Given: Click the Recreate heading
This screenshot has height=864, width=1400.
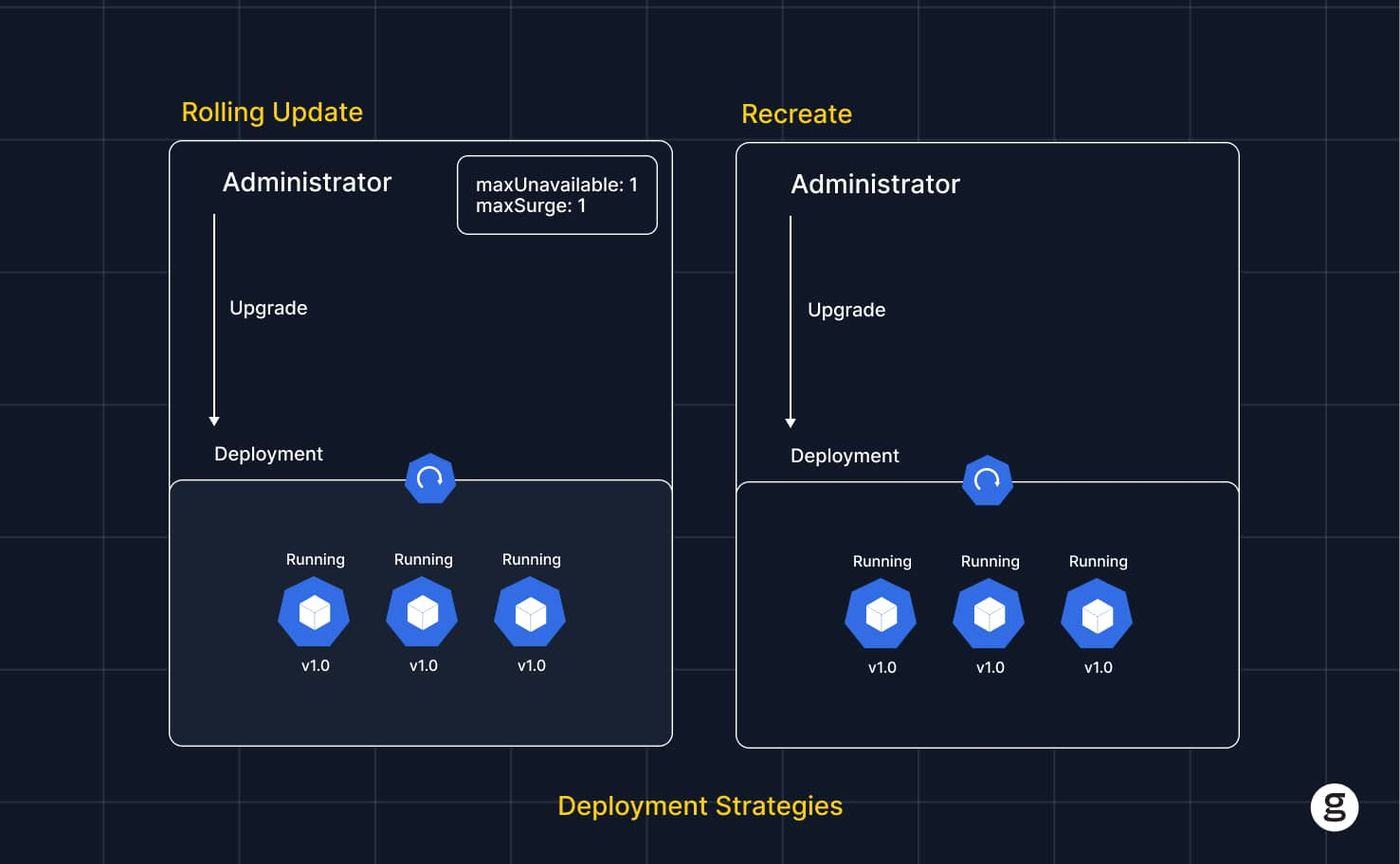Looking at the screenshot, I should point(796,114).
